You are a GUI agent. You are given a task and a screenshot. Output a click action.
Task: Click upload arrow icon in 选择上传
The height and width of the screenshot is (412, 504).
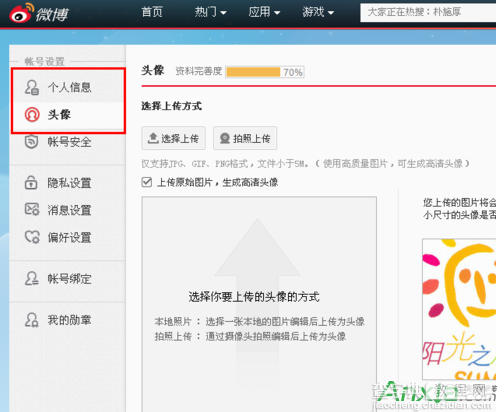[153, 138]
